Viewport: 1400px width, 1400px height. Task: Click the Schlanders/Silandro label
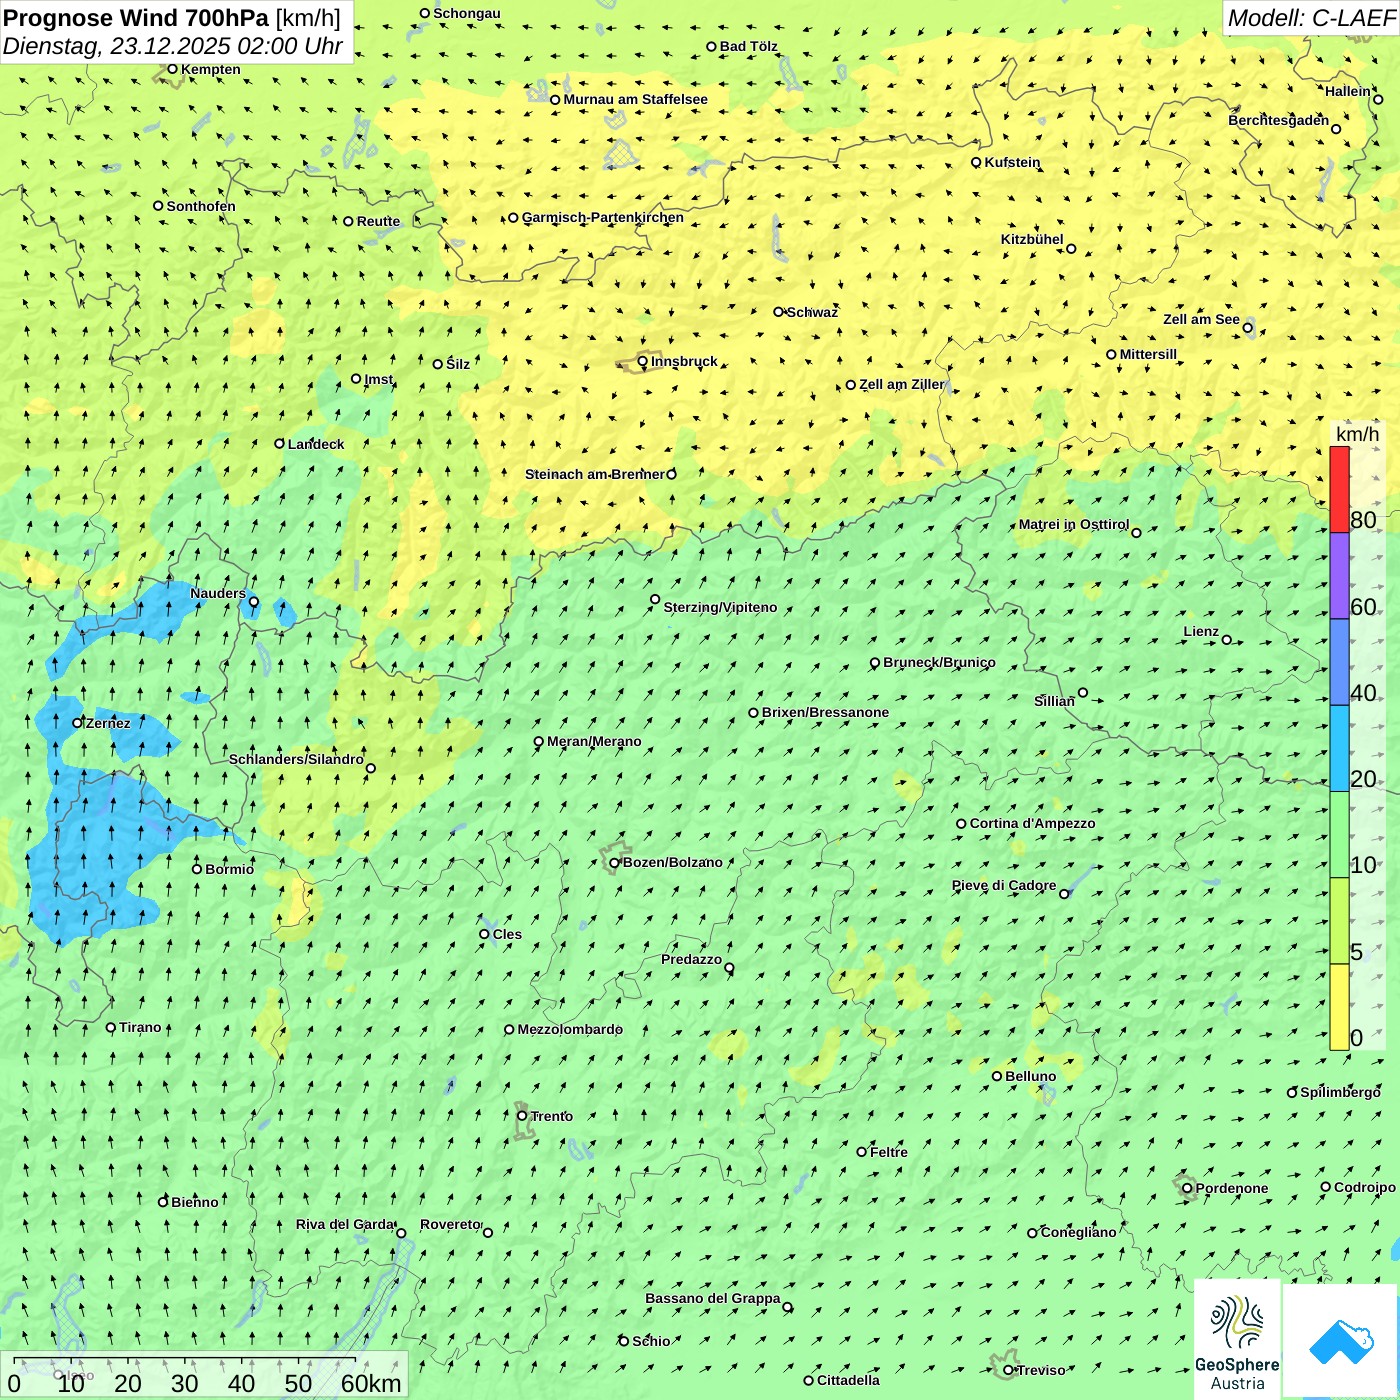(x=296, y=760)
